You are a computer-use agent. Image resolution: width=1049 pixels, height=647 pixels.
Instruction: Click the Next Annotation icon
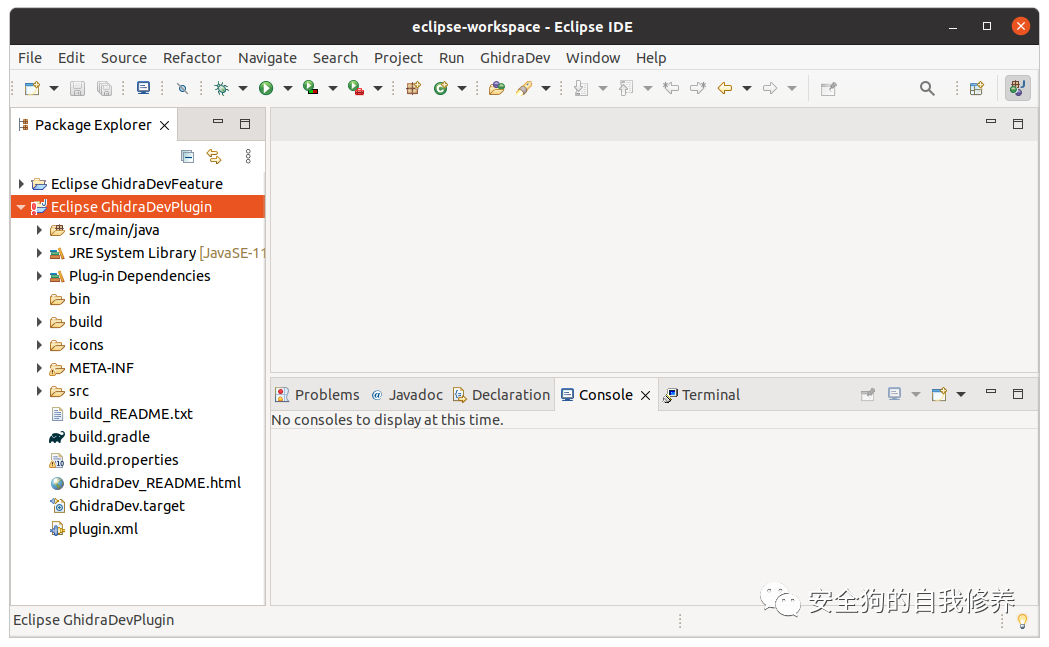click(x=581, y=88)
